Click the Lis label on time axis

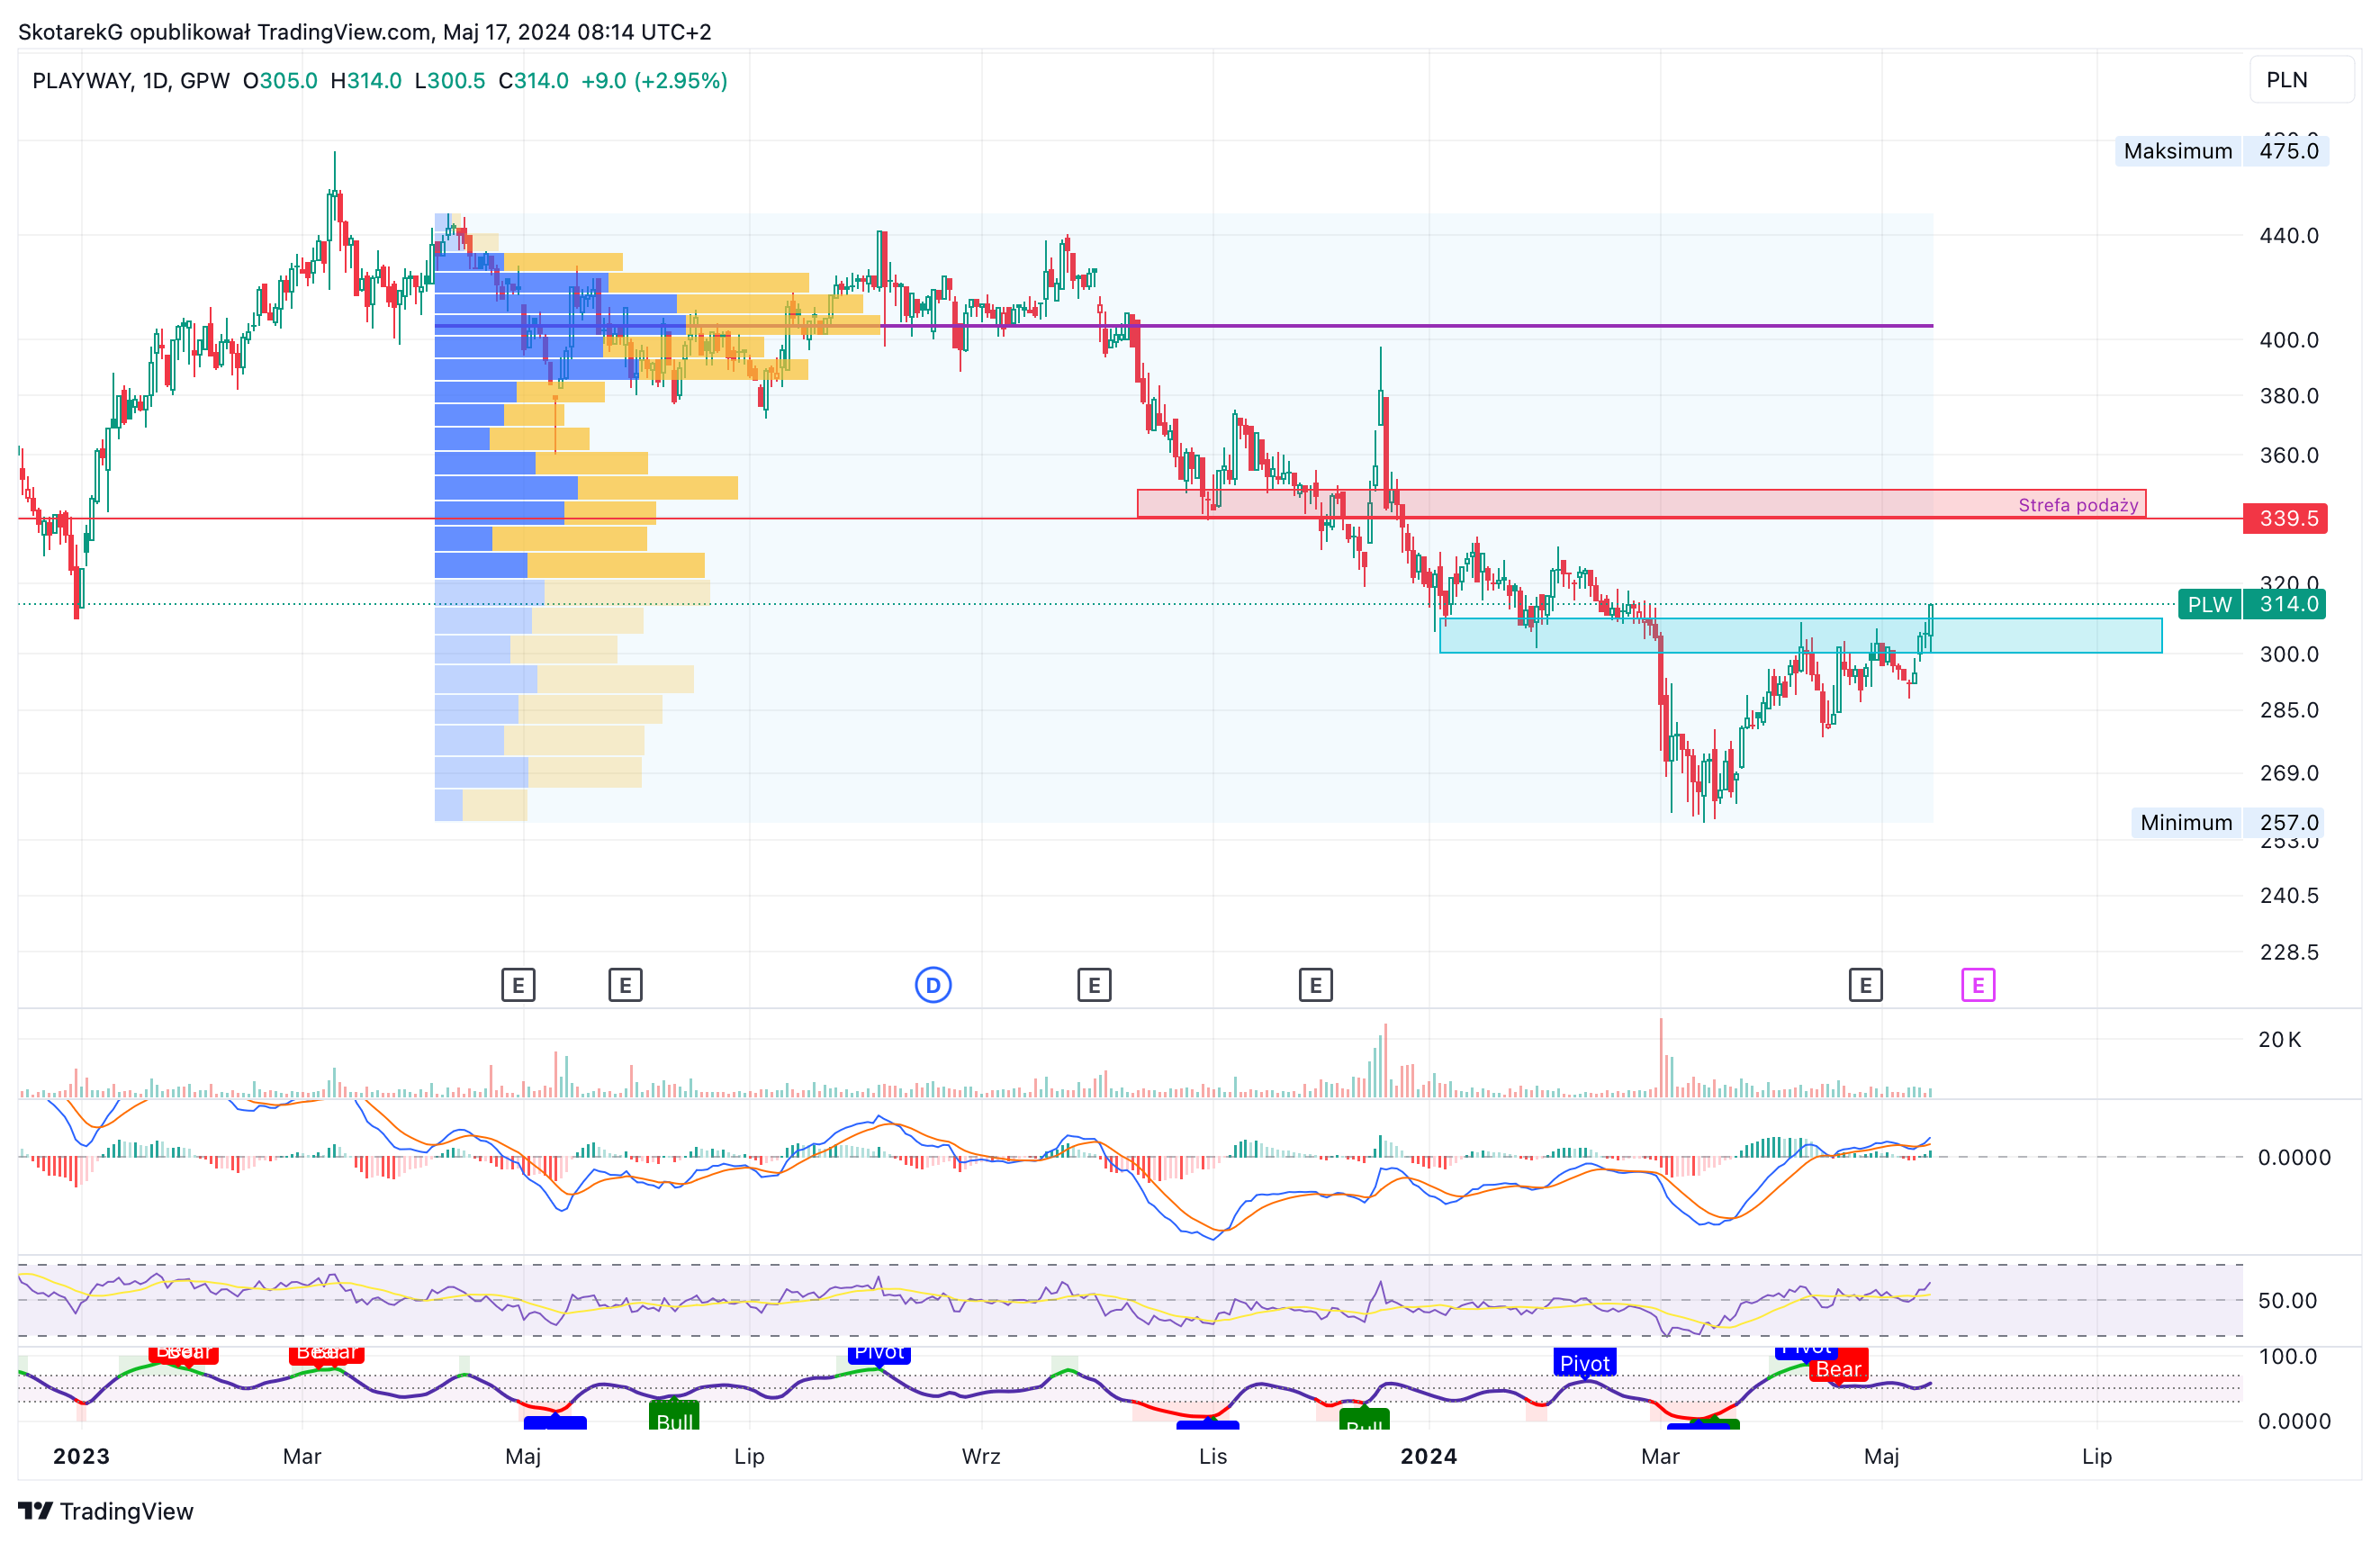(x=1212, y=1456)
